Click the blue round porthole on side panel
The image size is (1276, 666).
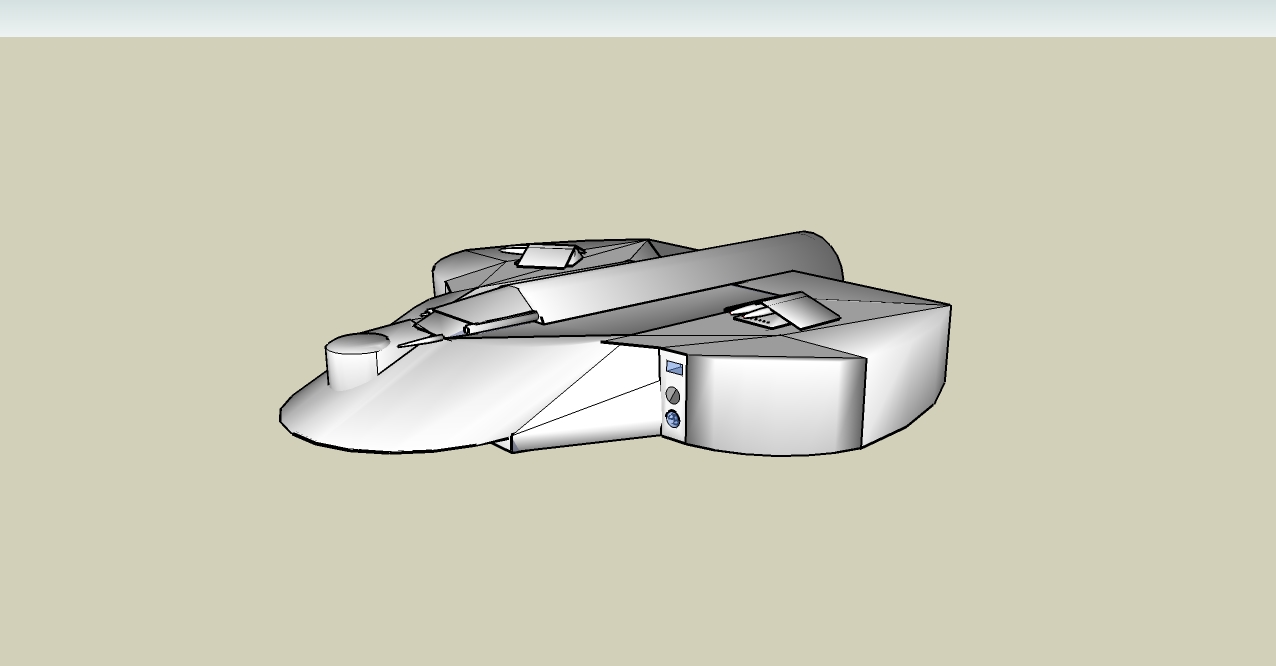click(x=673, y=420)
